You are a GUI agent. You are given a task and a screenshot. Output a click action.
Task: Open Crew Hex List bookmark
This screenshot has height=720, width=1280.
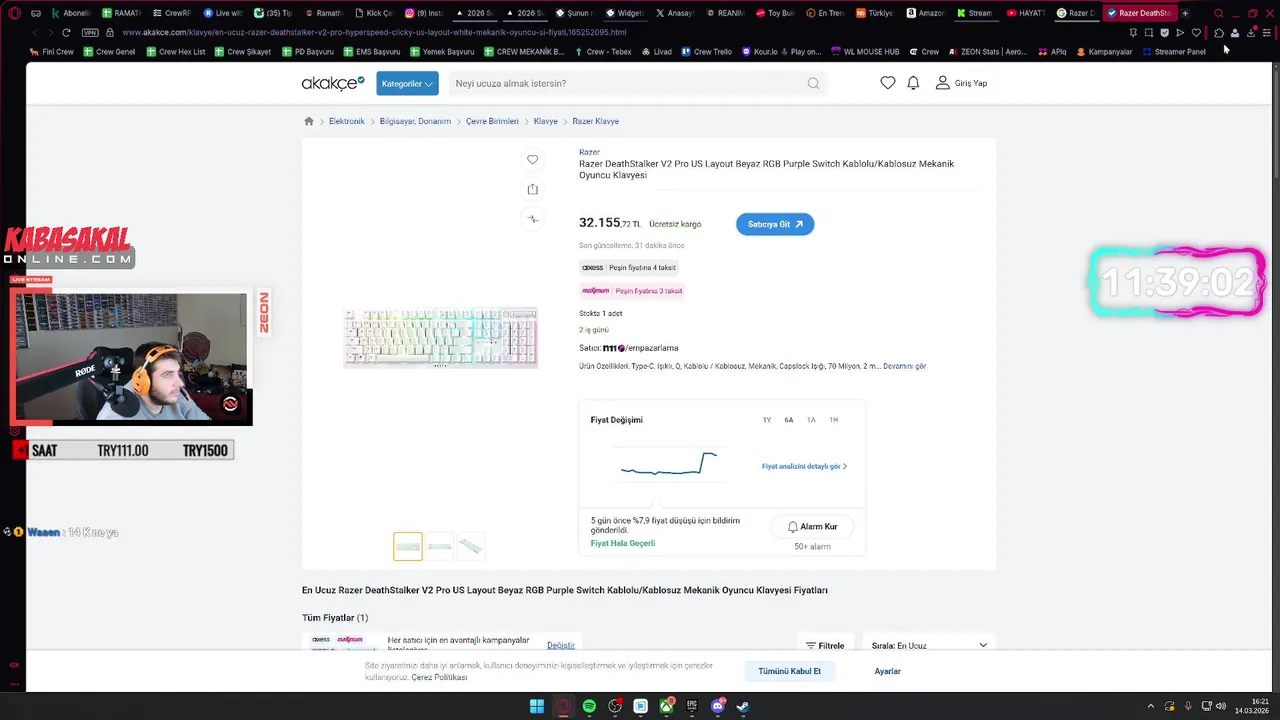coord(176,51)
